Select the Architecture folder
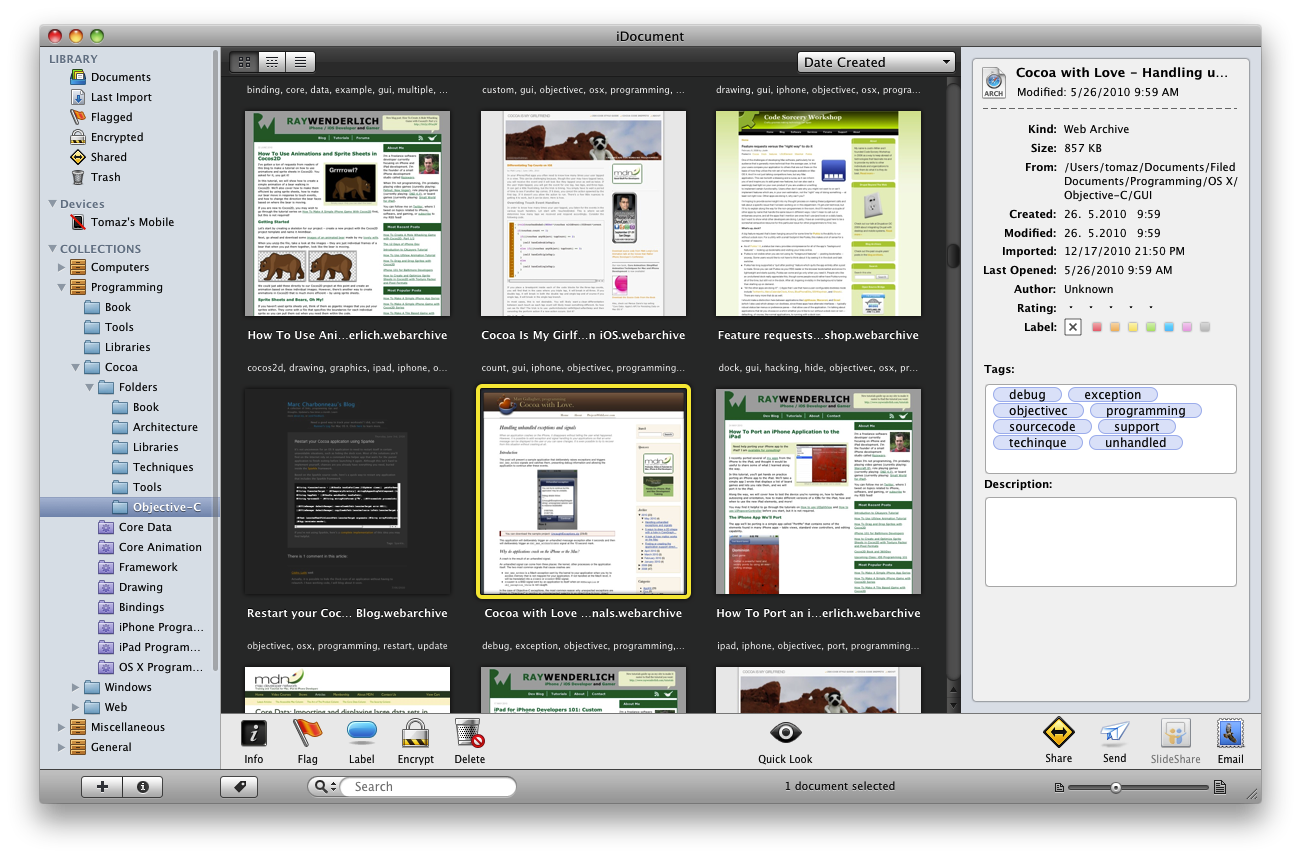 point(165,427)
